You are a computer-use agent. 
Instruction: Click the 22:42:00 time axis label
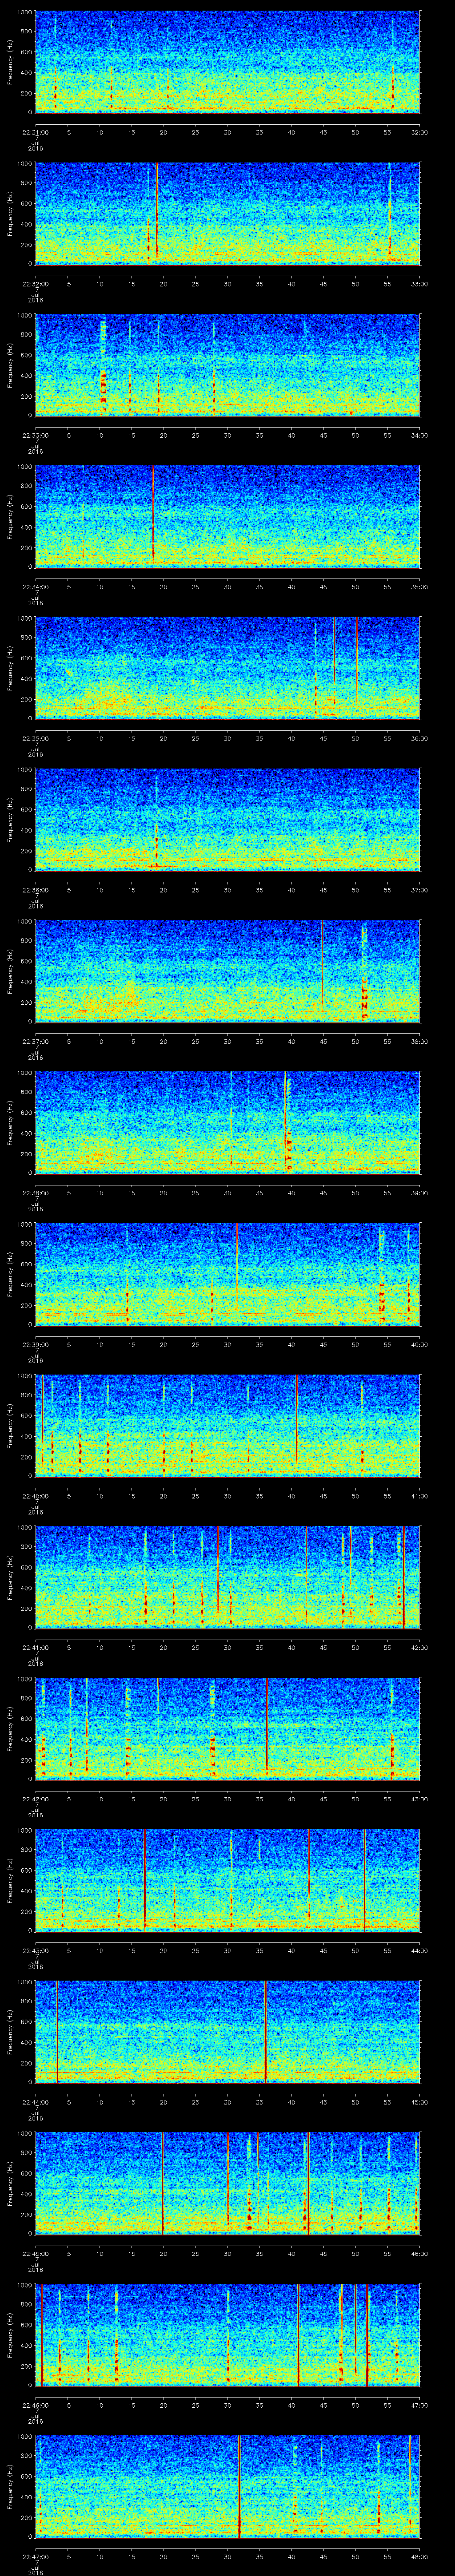[35, 1799]
